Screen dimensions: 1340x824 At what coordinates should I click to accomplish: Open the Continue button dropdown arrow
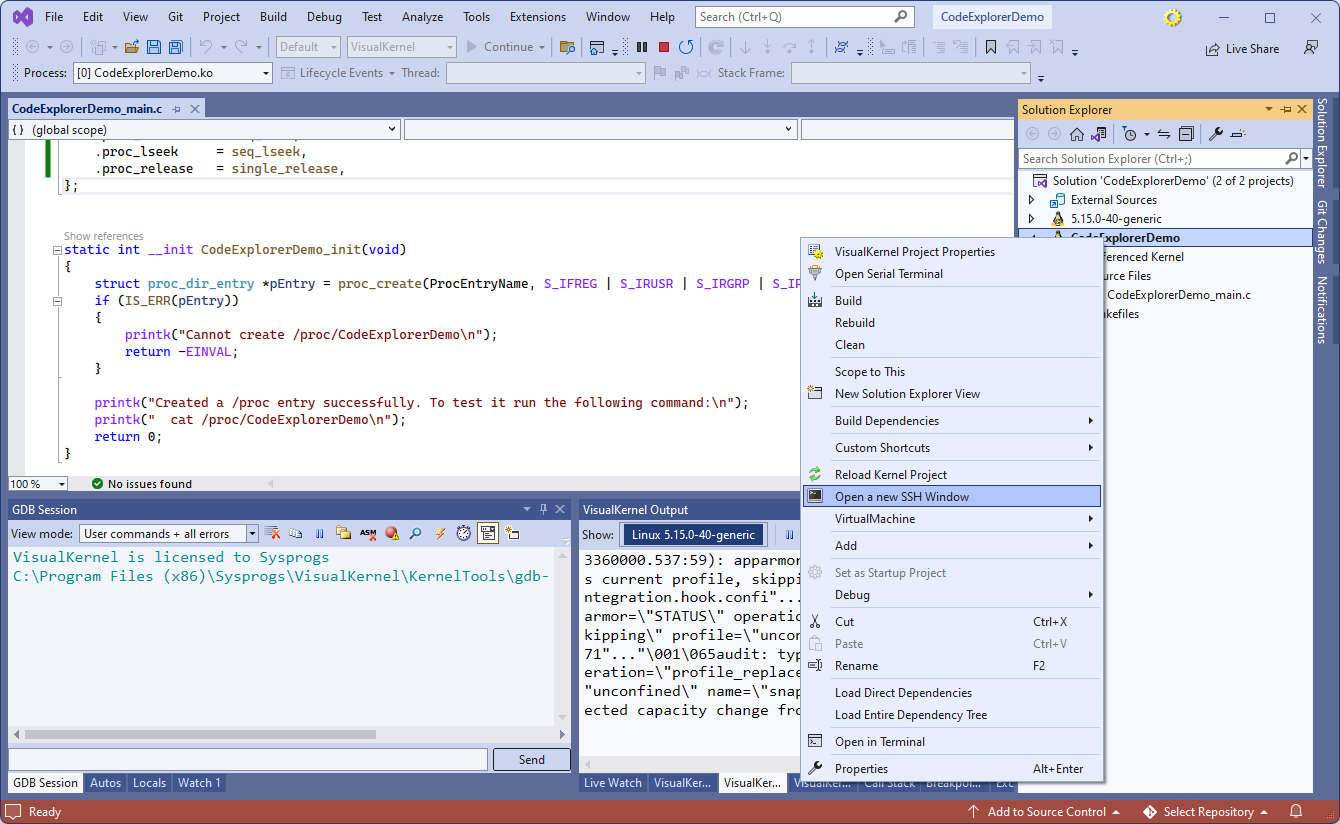click(x=542, y=47)
